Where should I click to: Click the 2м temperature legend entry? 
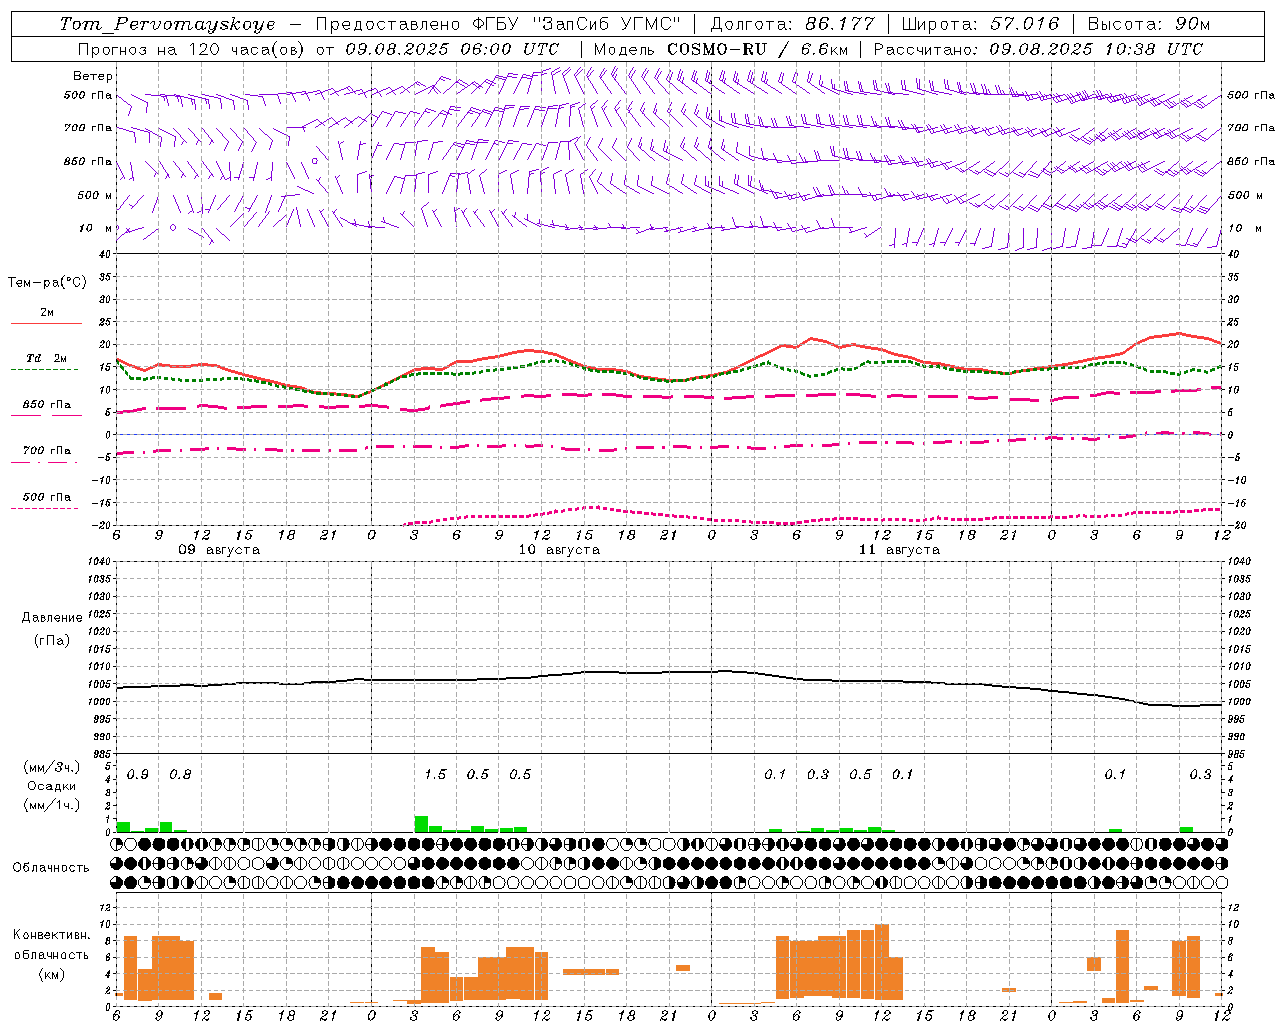pyautogui.click(x=47, y=312)
